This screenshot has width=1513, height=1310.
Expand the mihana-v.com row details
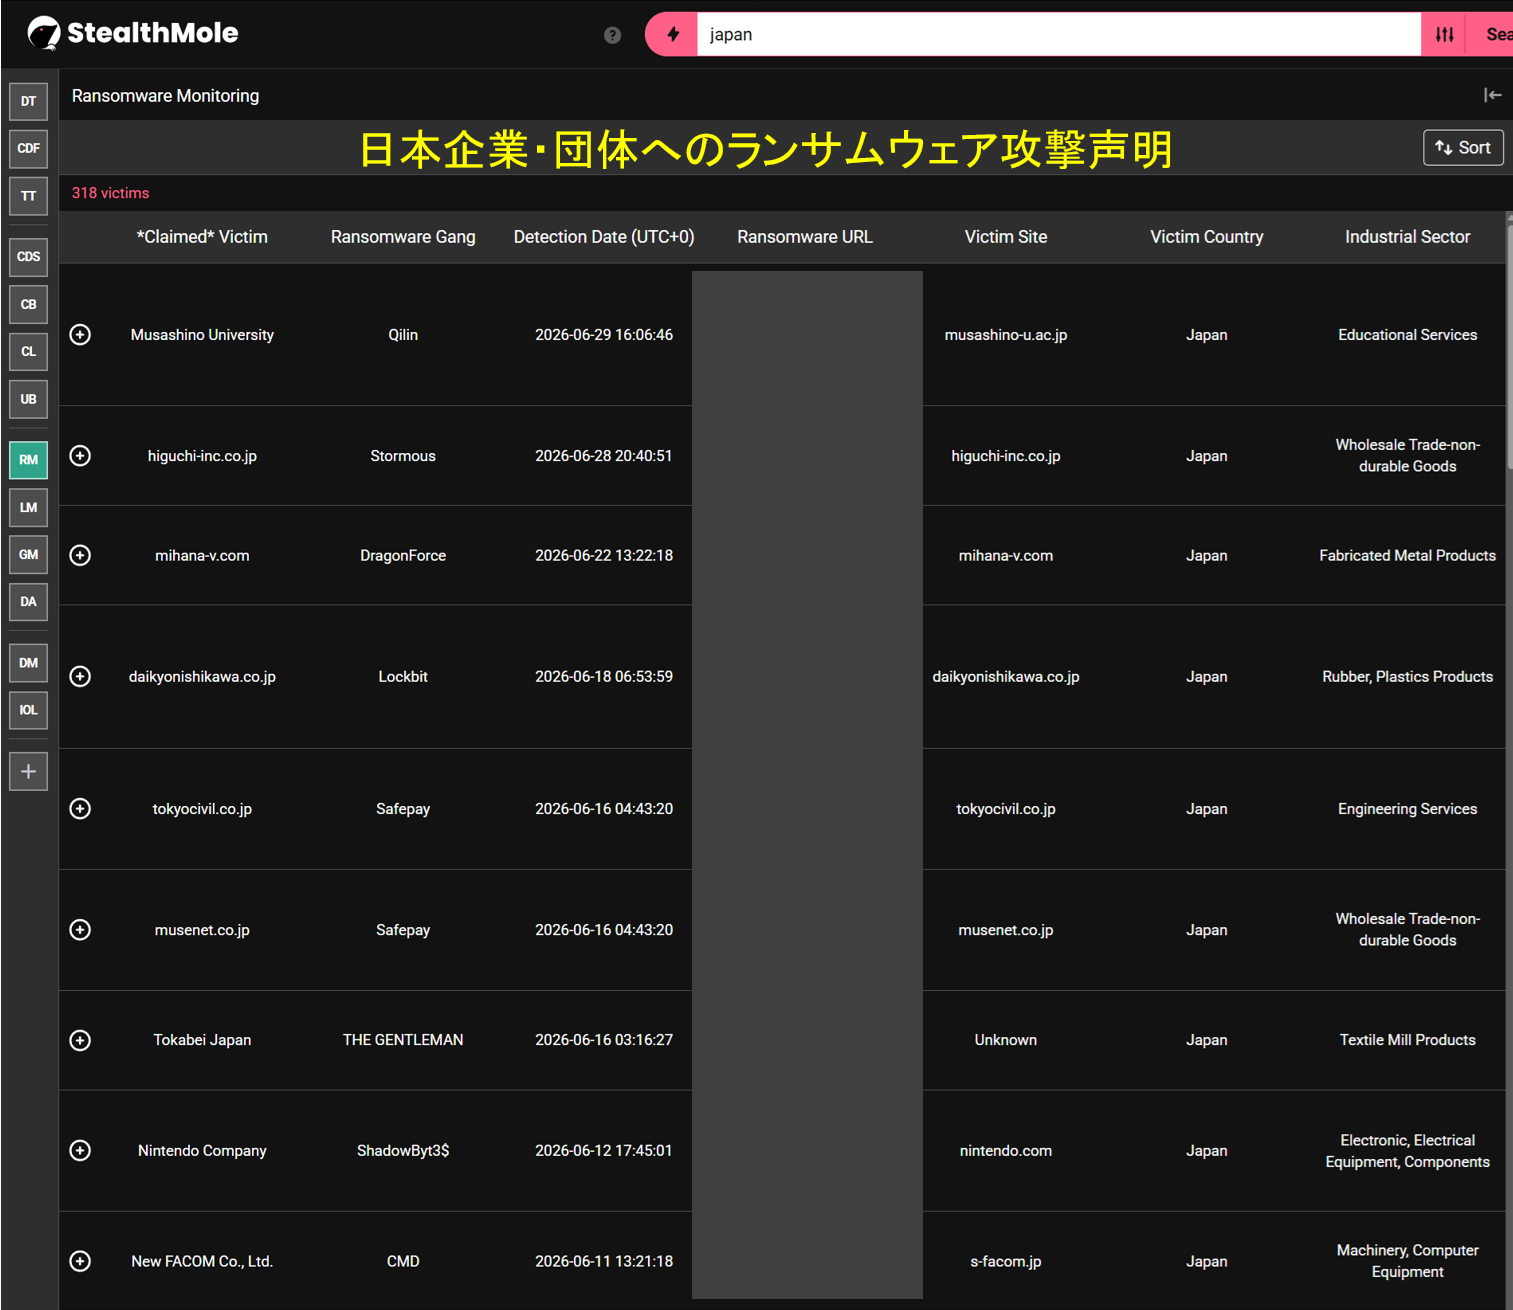coord(80,555)
